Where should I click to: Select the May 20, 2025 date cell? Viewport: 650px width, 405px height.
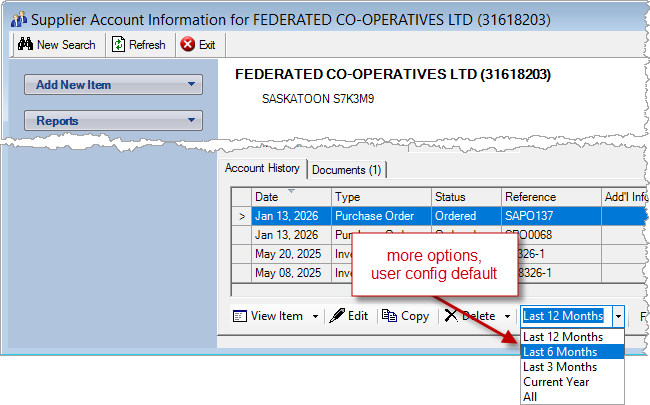pos(291,254)
